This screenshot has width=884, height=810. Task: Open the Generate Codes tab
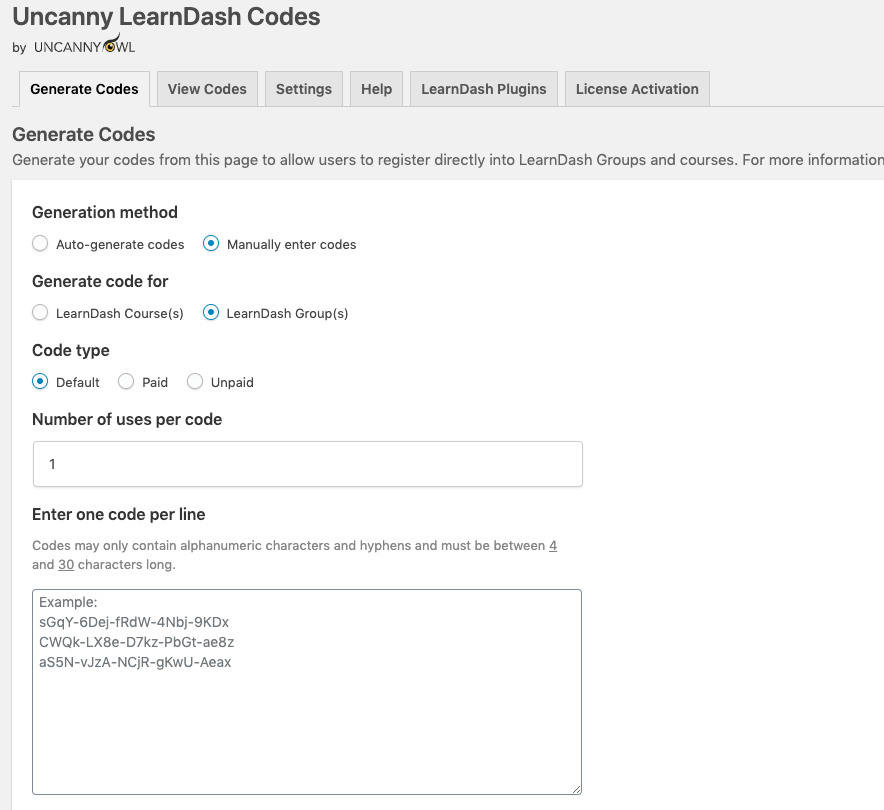coord(84,89)
